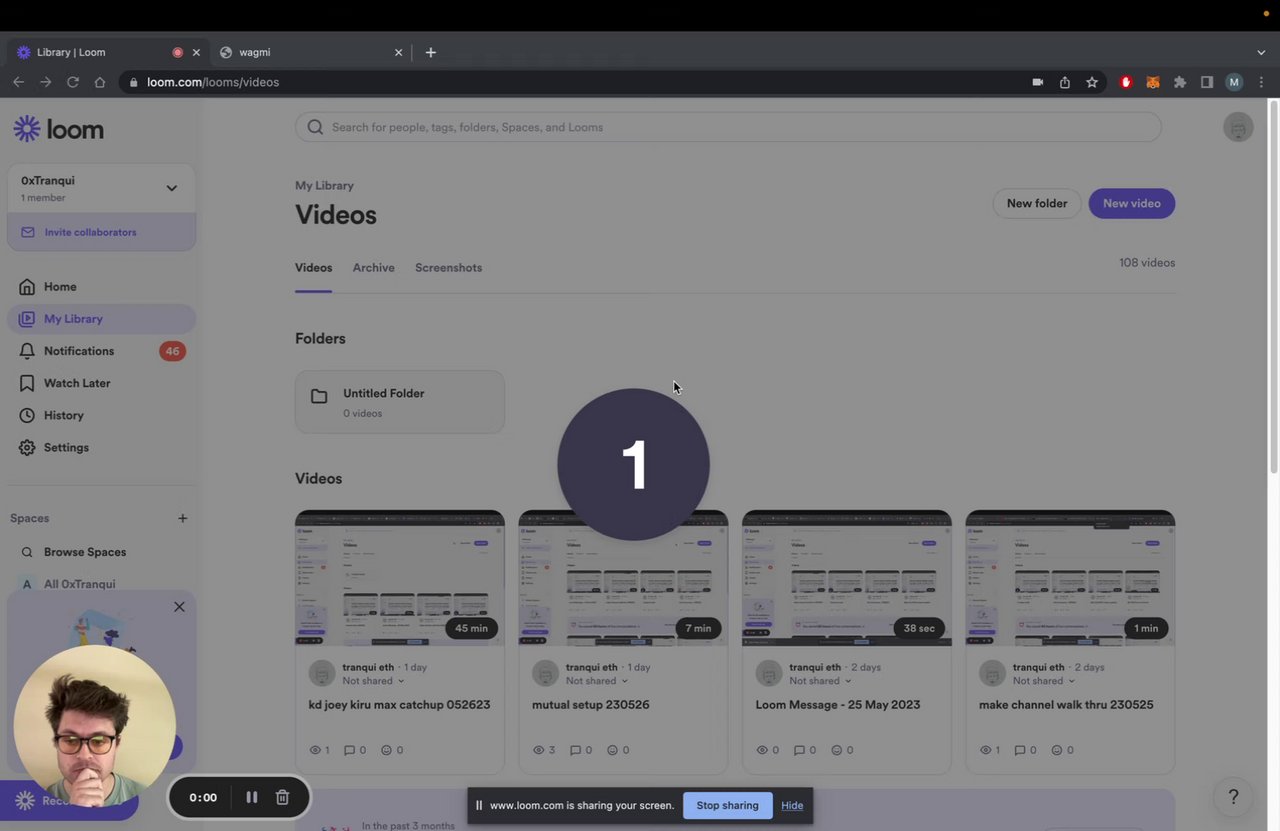Click the Settings gear icon

click(27, 447)
